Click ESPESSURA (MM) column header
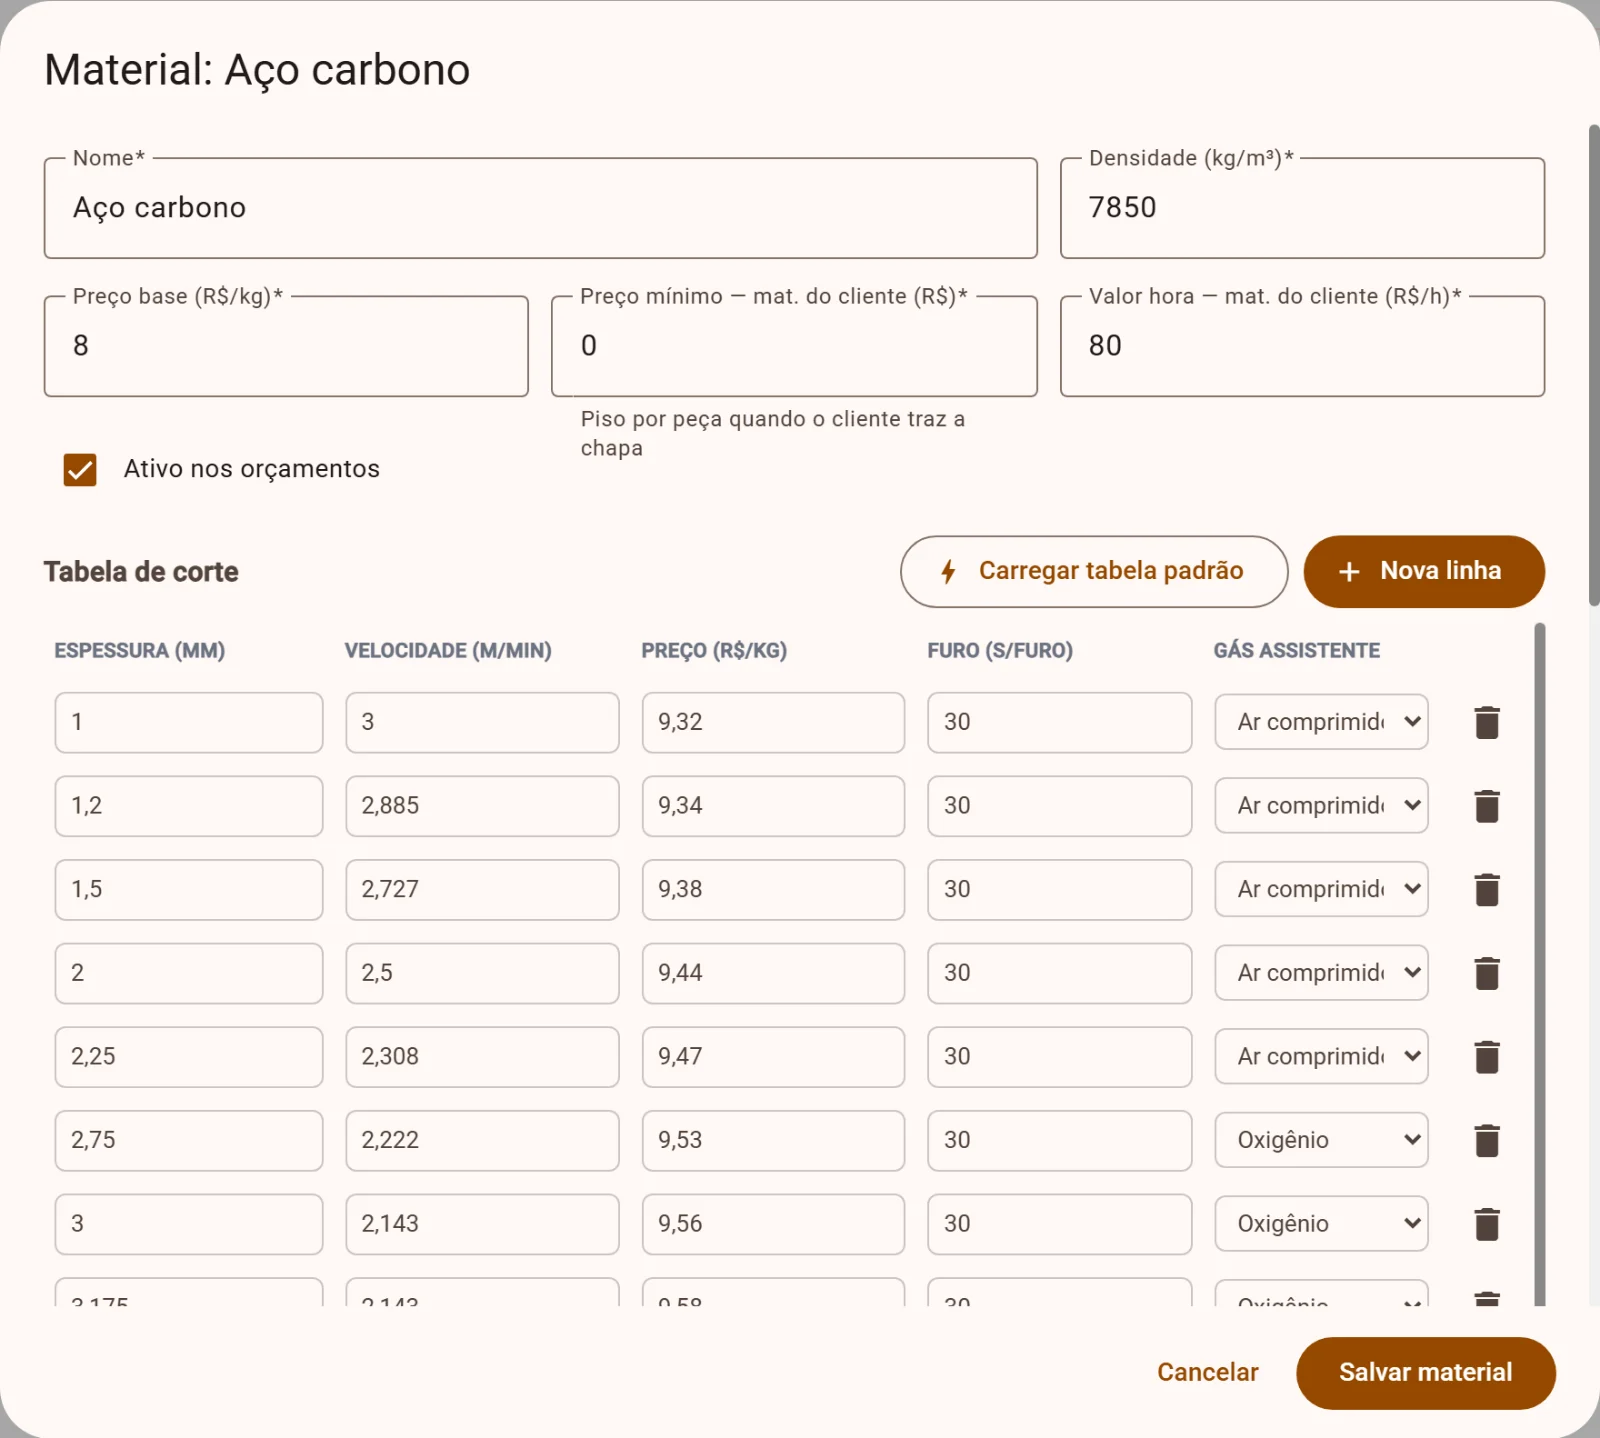 tap(139, 651)
